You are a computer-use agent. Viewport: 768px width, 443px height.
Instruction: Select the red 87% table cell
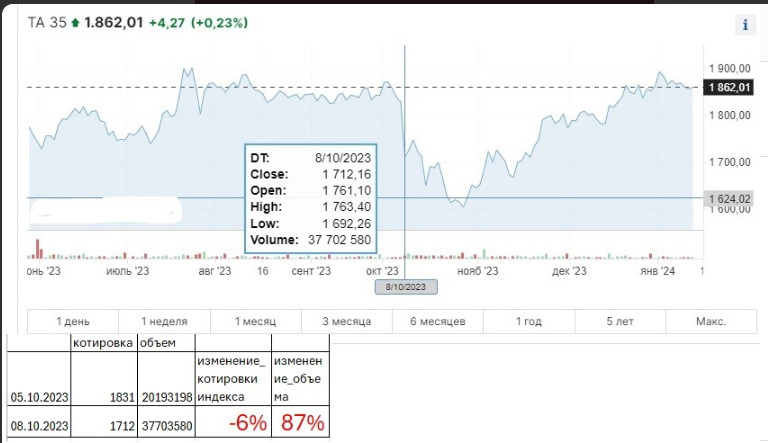point(301,423)
